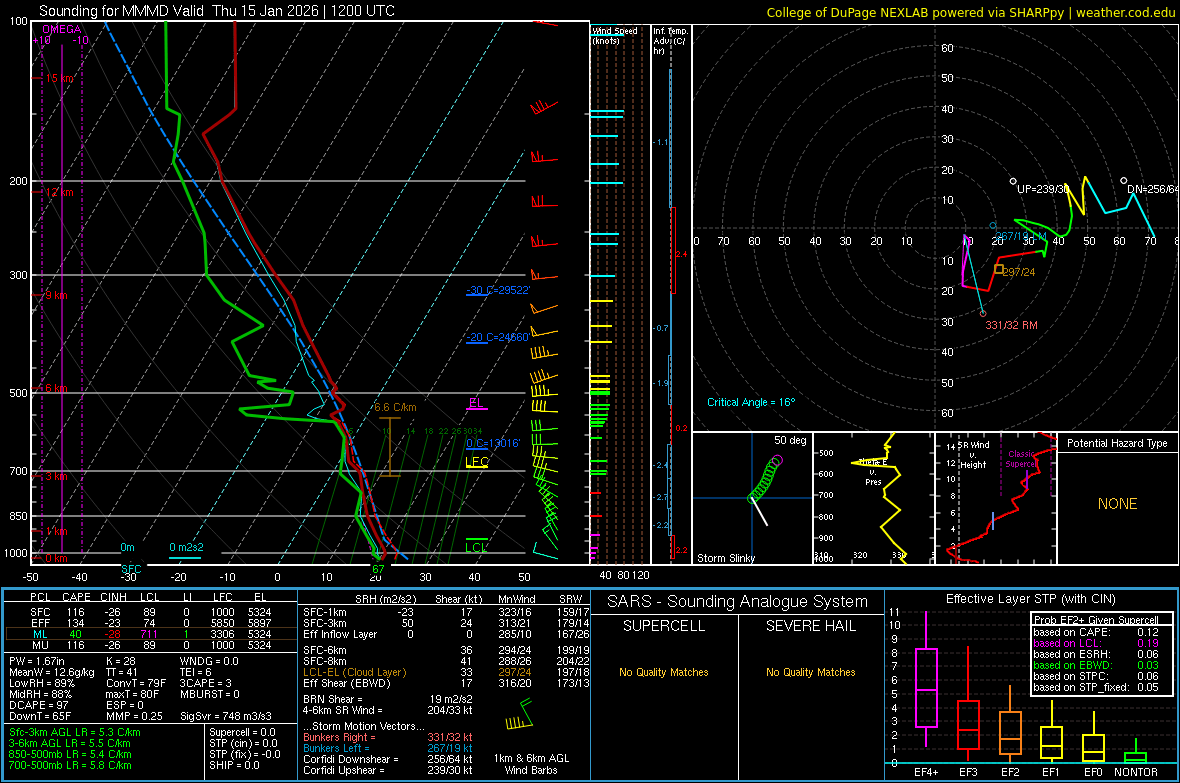Screen dimensions: 1180x783
Task: Click the SEVERE HAIL column header
Action: pos(810,626)
